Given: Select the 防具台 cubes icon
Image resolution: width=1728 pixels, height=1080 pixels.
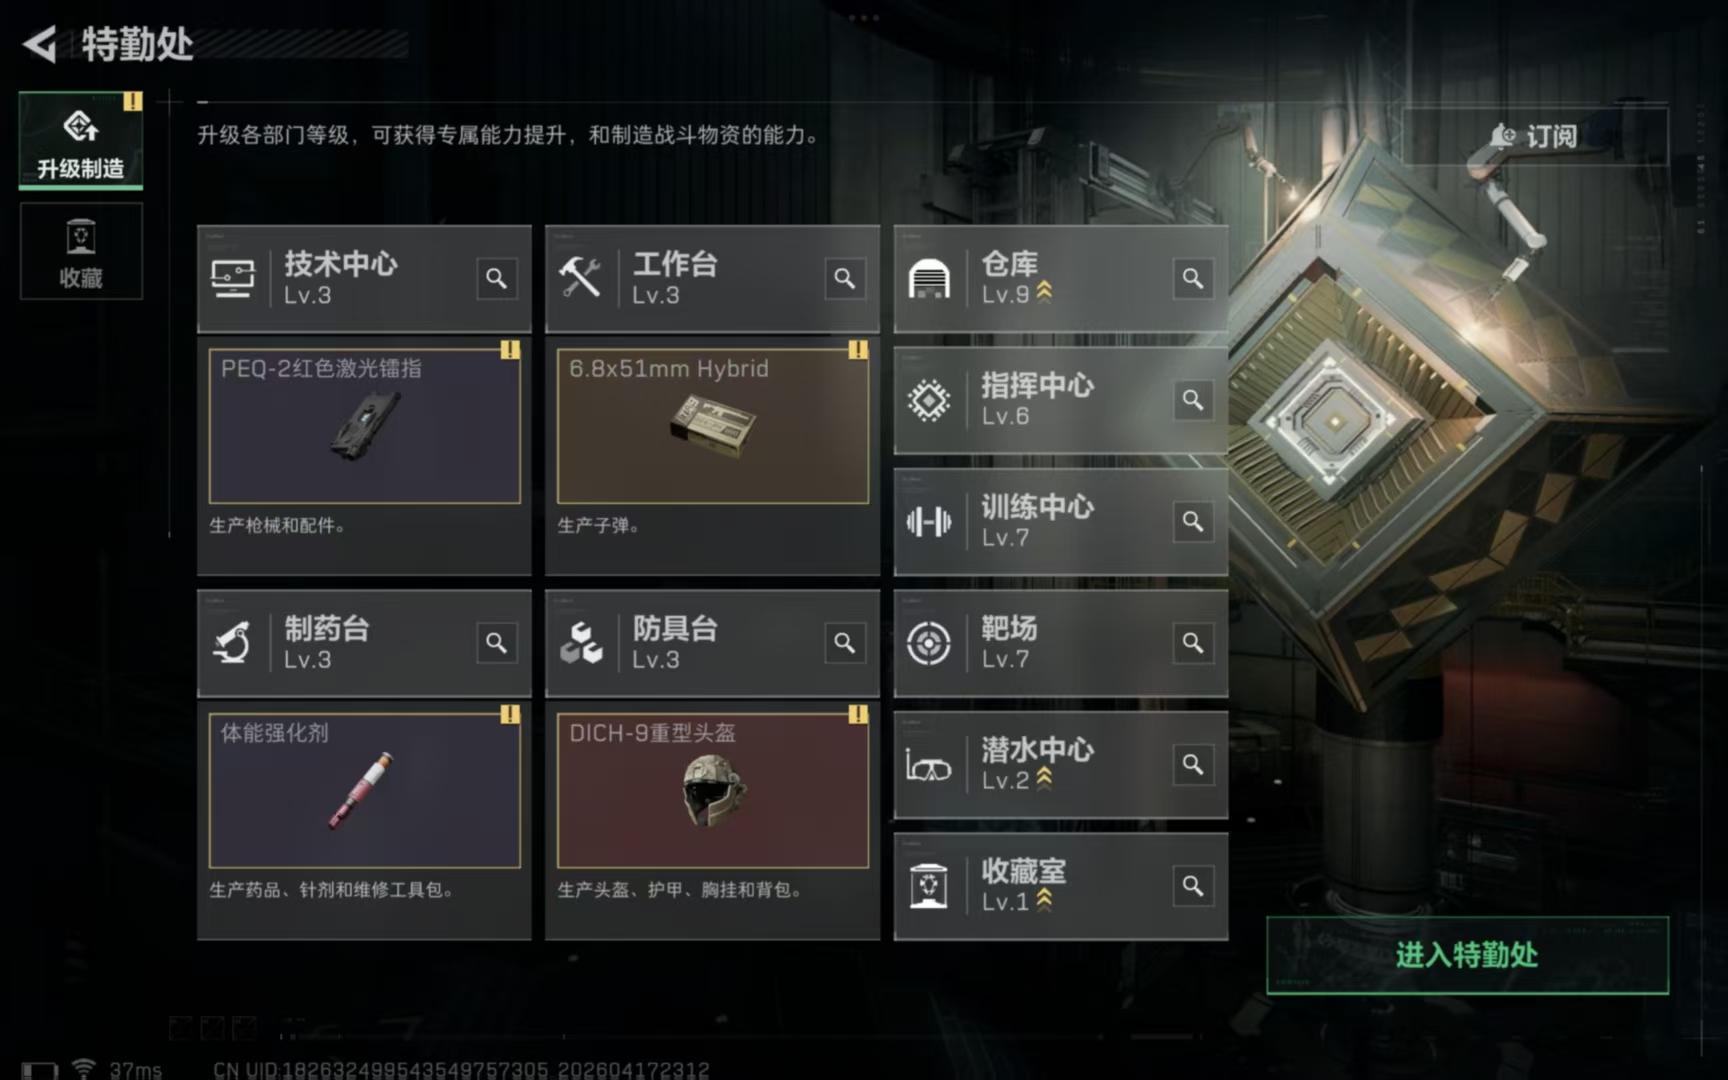Looking at the screenshot, I should 581,643.
